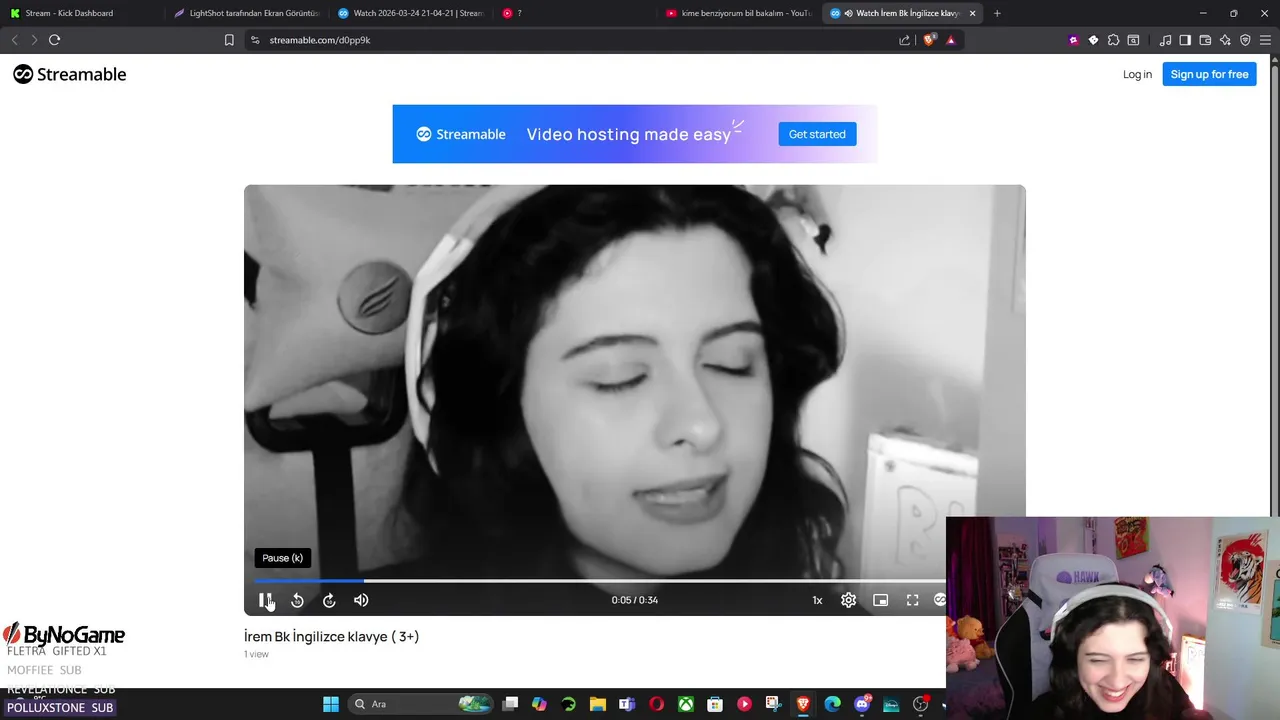The image size is (1280, 720).
Task: Switch to Watch 2026-03-24 Streamable tab
Action: 410,13
